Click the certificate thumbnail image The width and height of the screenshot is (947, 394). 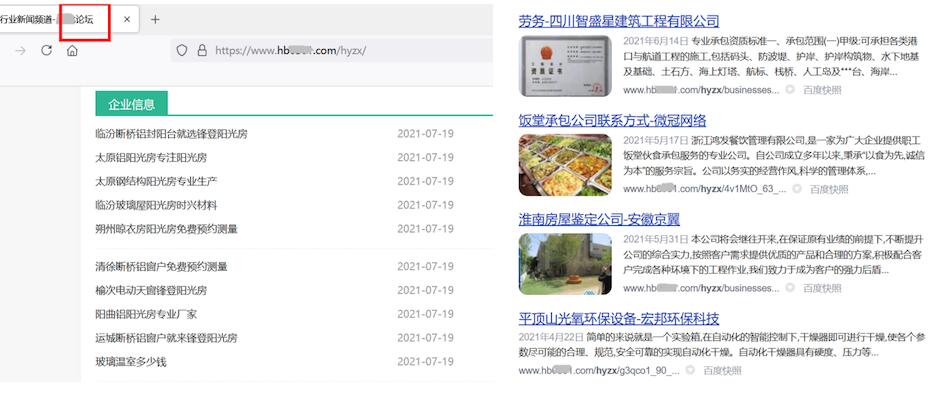pos(565,66)
